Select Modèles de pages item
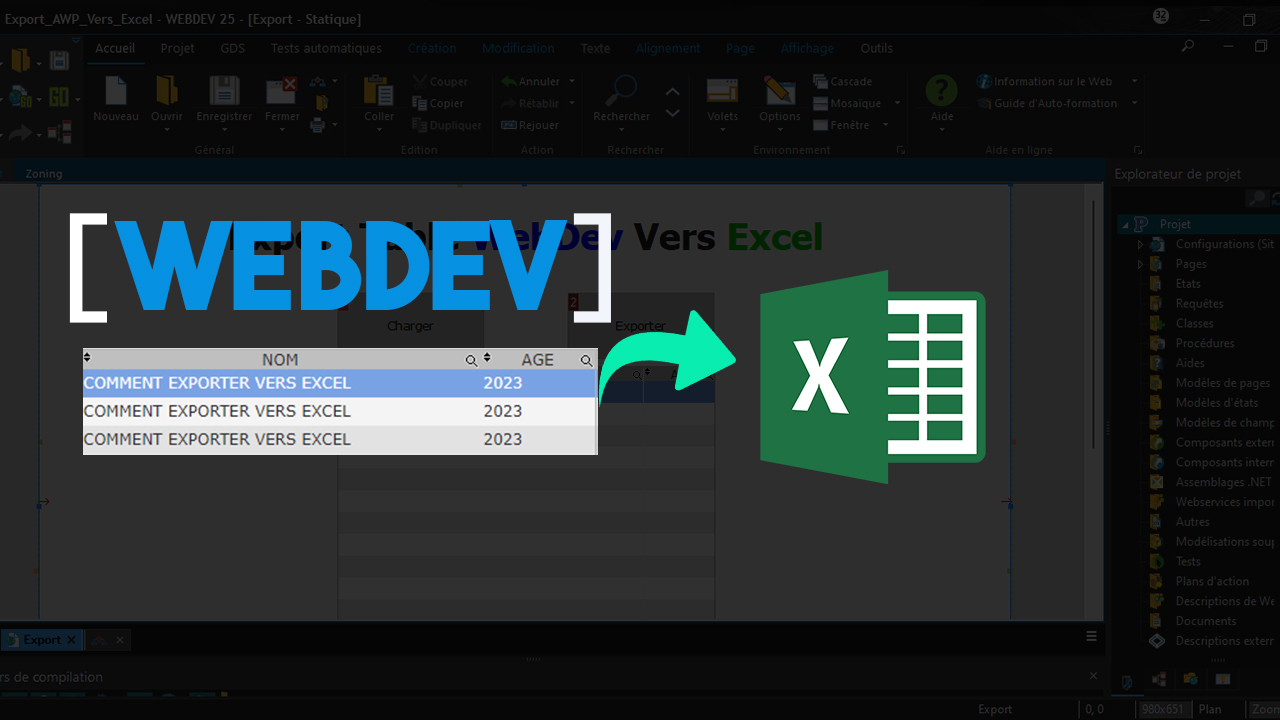Screen dimensions: 1280x720 (x=1223, y=383)
